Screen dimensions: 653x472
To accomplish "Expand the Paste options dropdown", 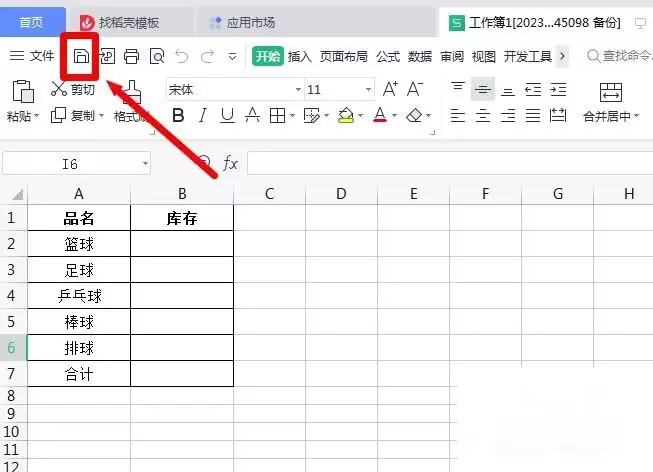I will (37, 115).
